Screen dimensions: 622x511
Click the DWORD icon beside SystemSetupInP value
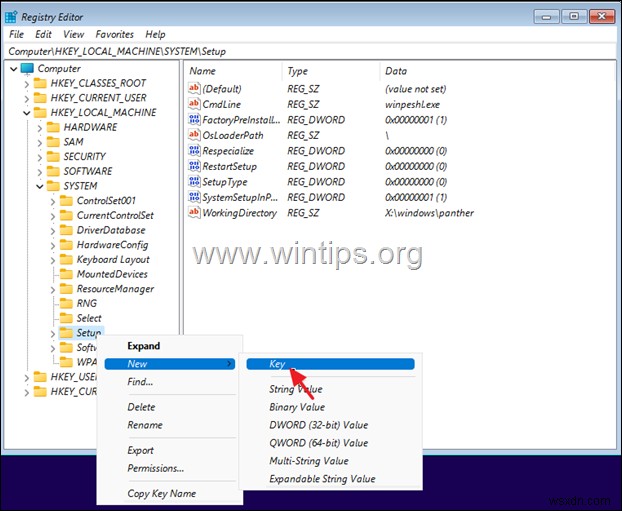tap(194, 197)
